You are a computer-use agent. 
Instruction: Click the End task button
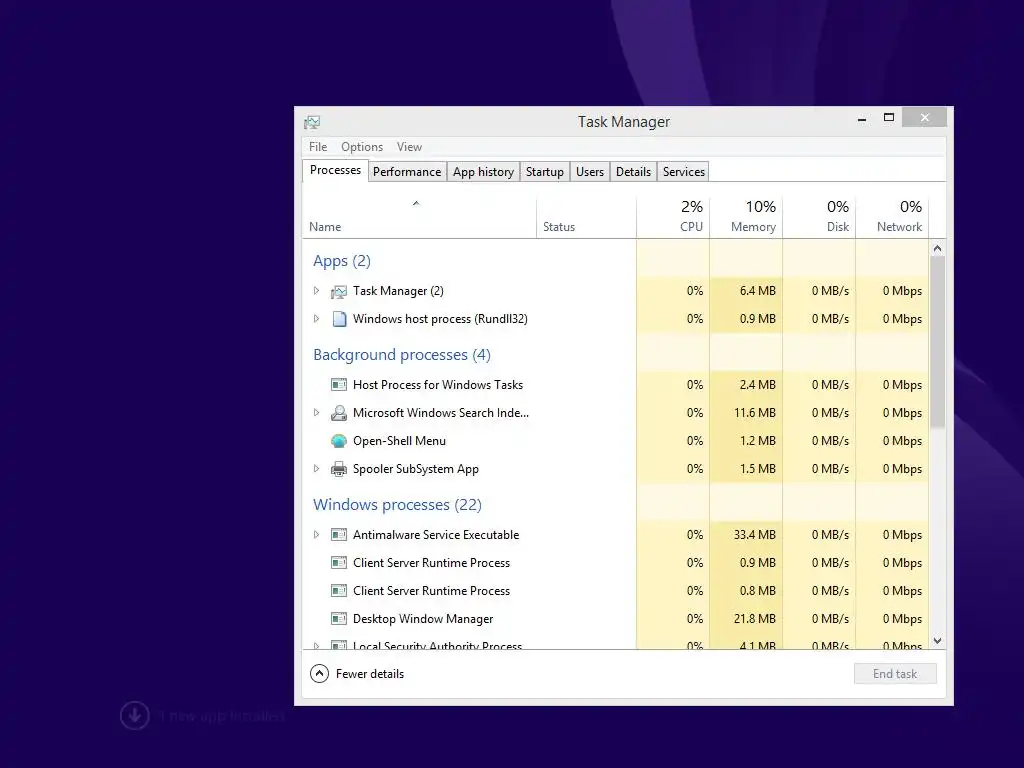[x=895, y=674]
